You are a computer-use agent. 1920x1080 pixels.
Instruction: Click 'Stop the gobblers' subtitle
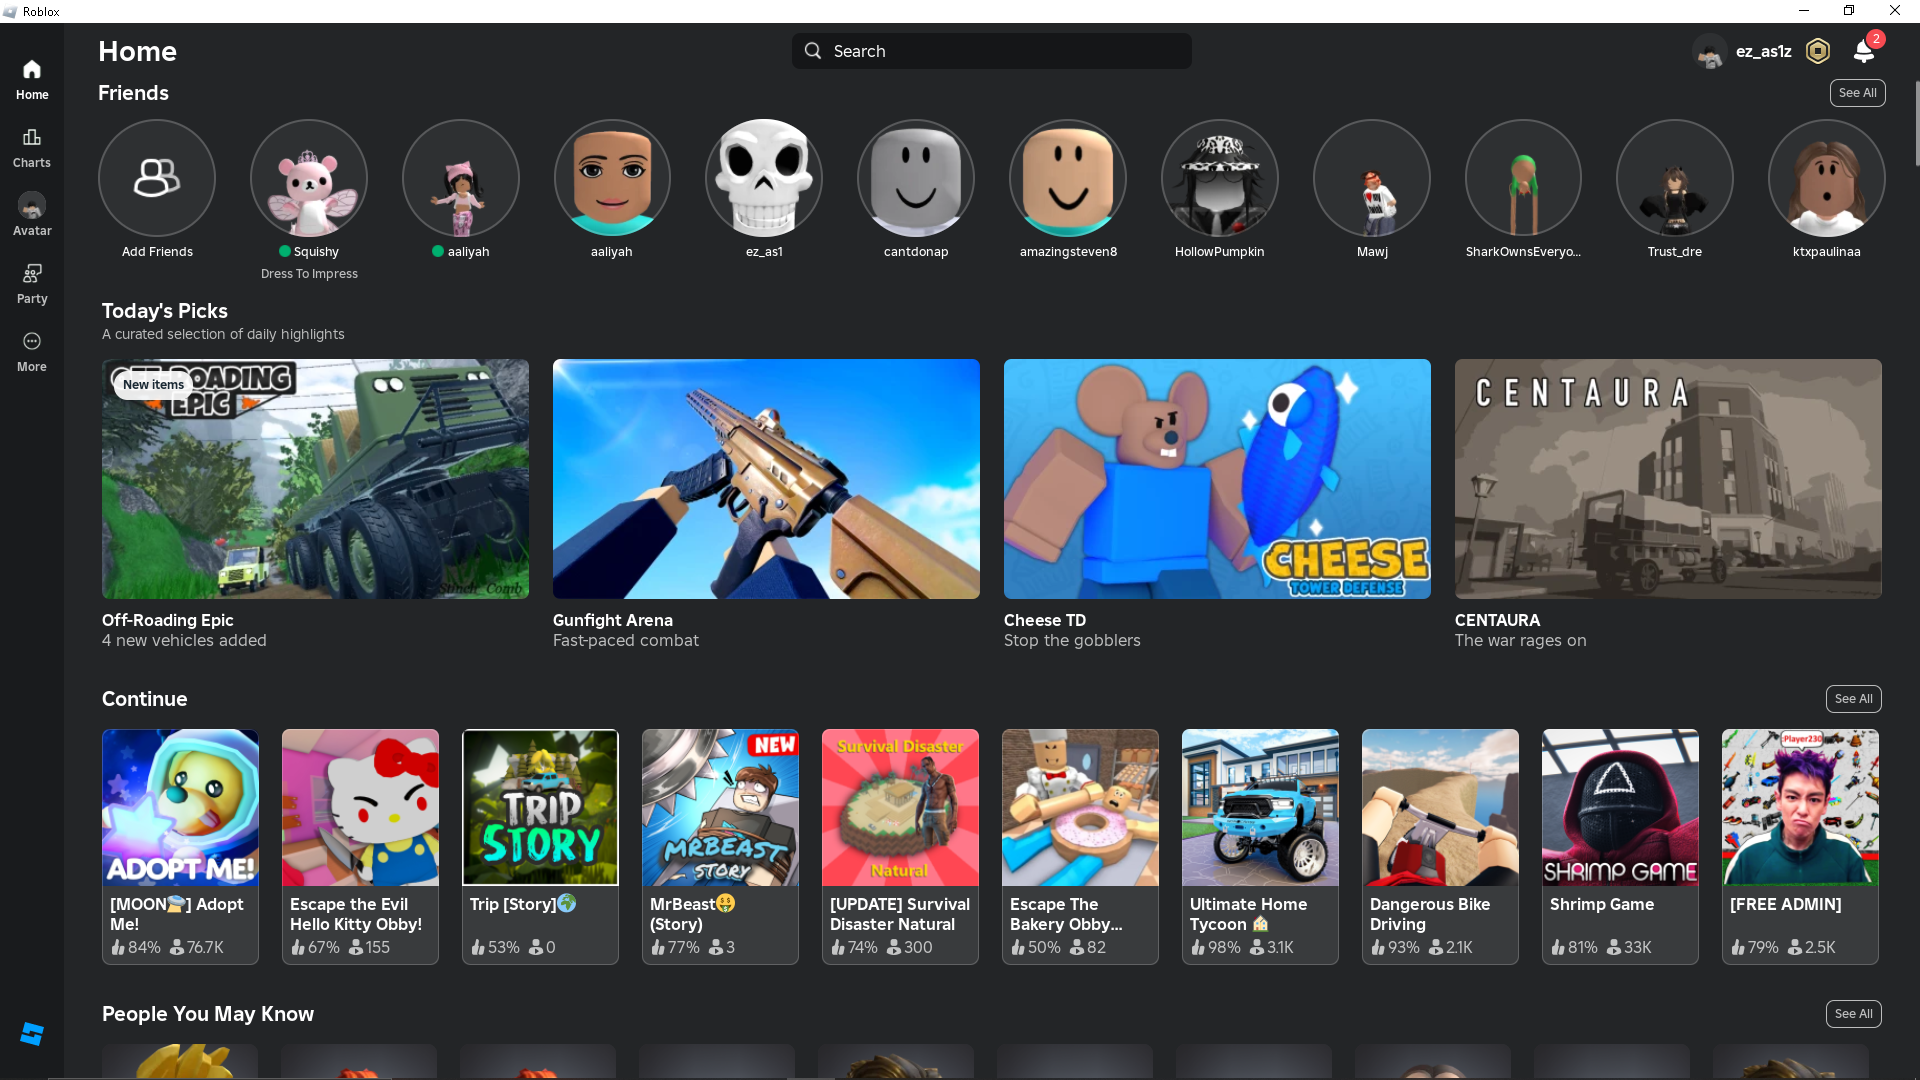tap(1072, 641)
